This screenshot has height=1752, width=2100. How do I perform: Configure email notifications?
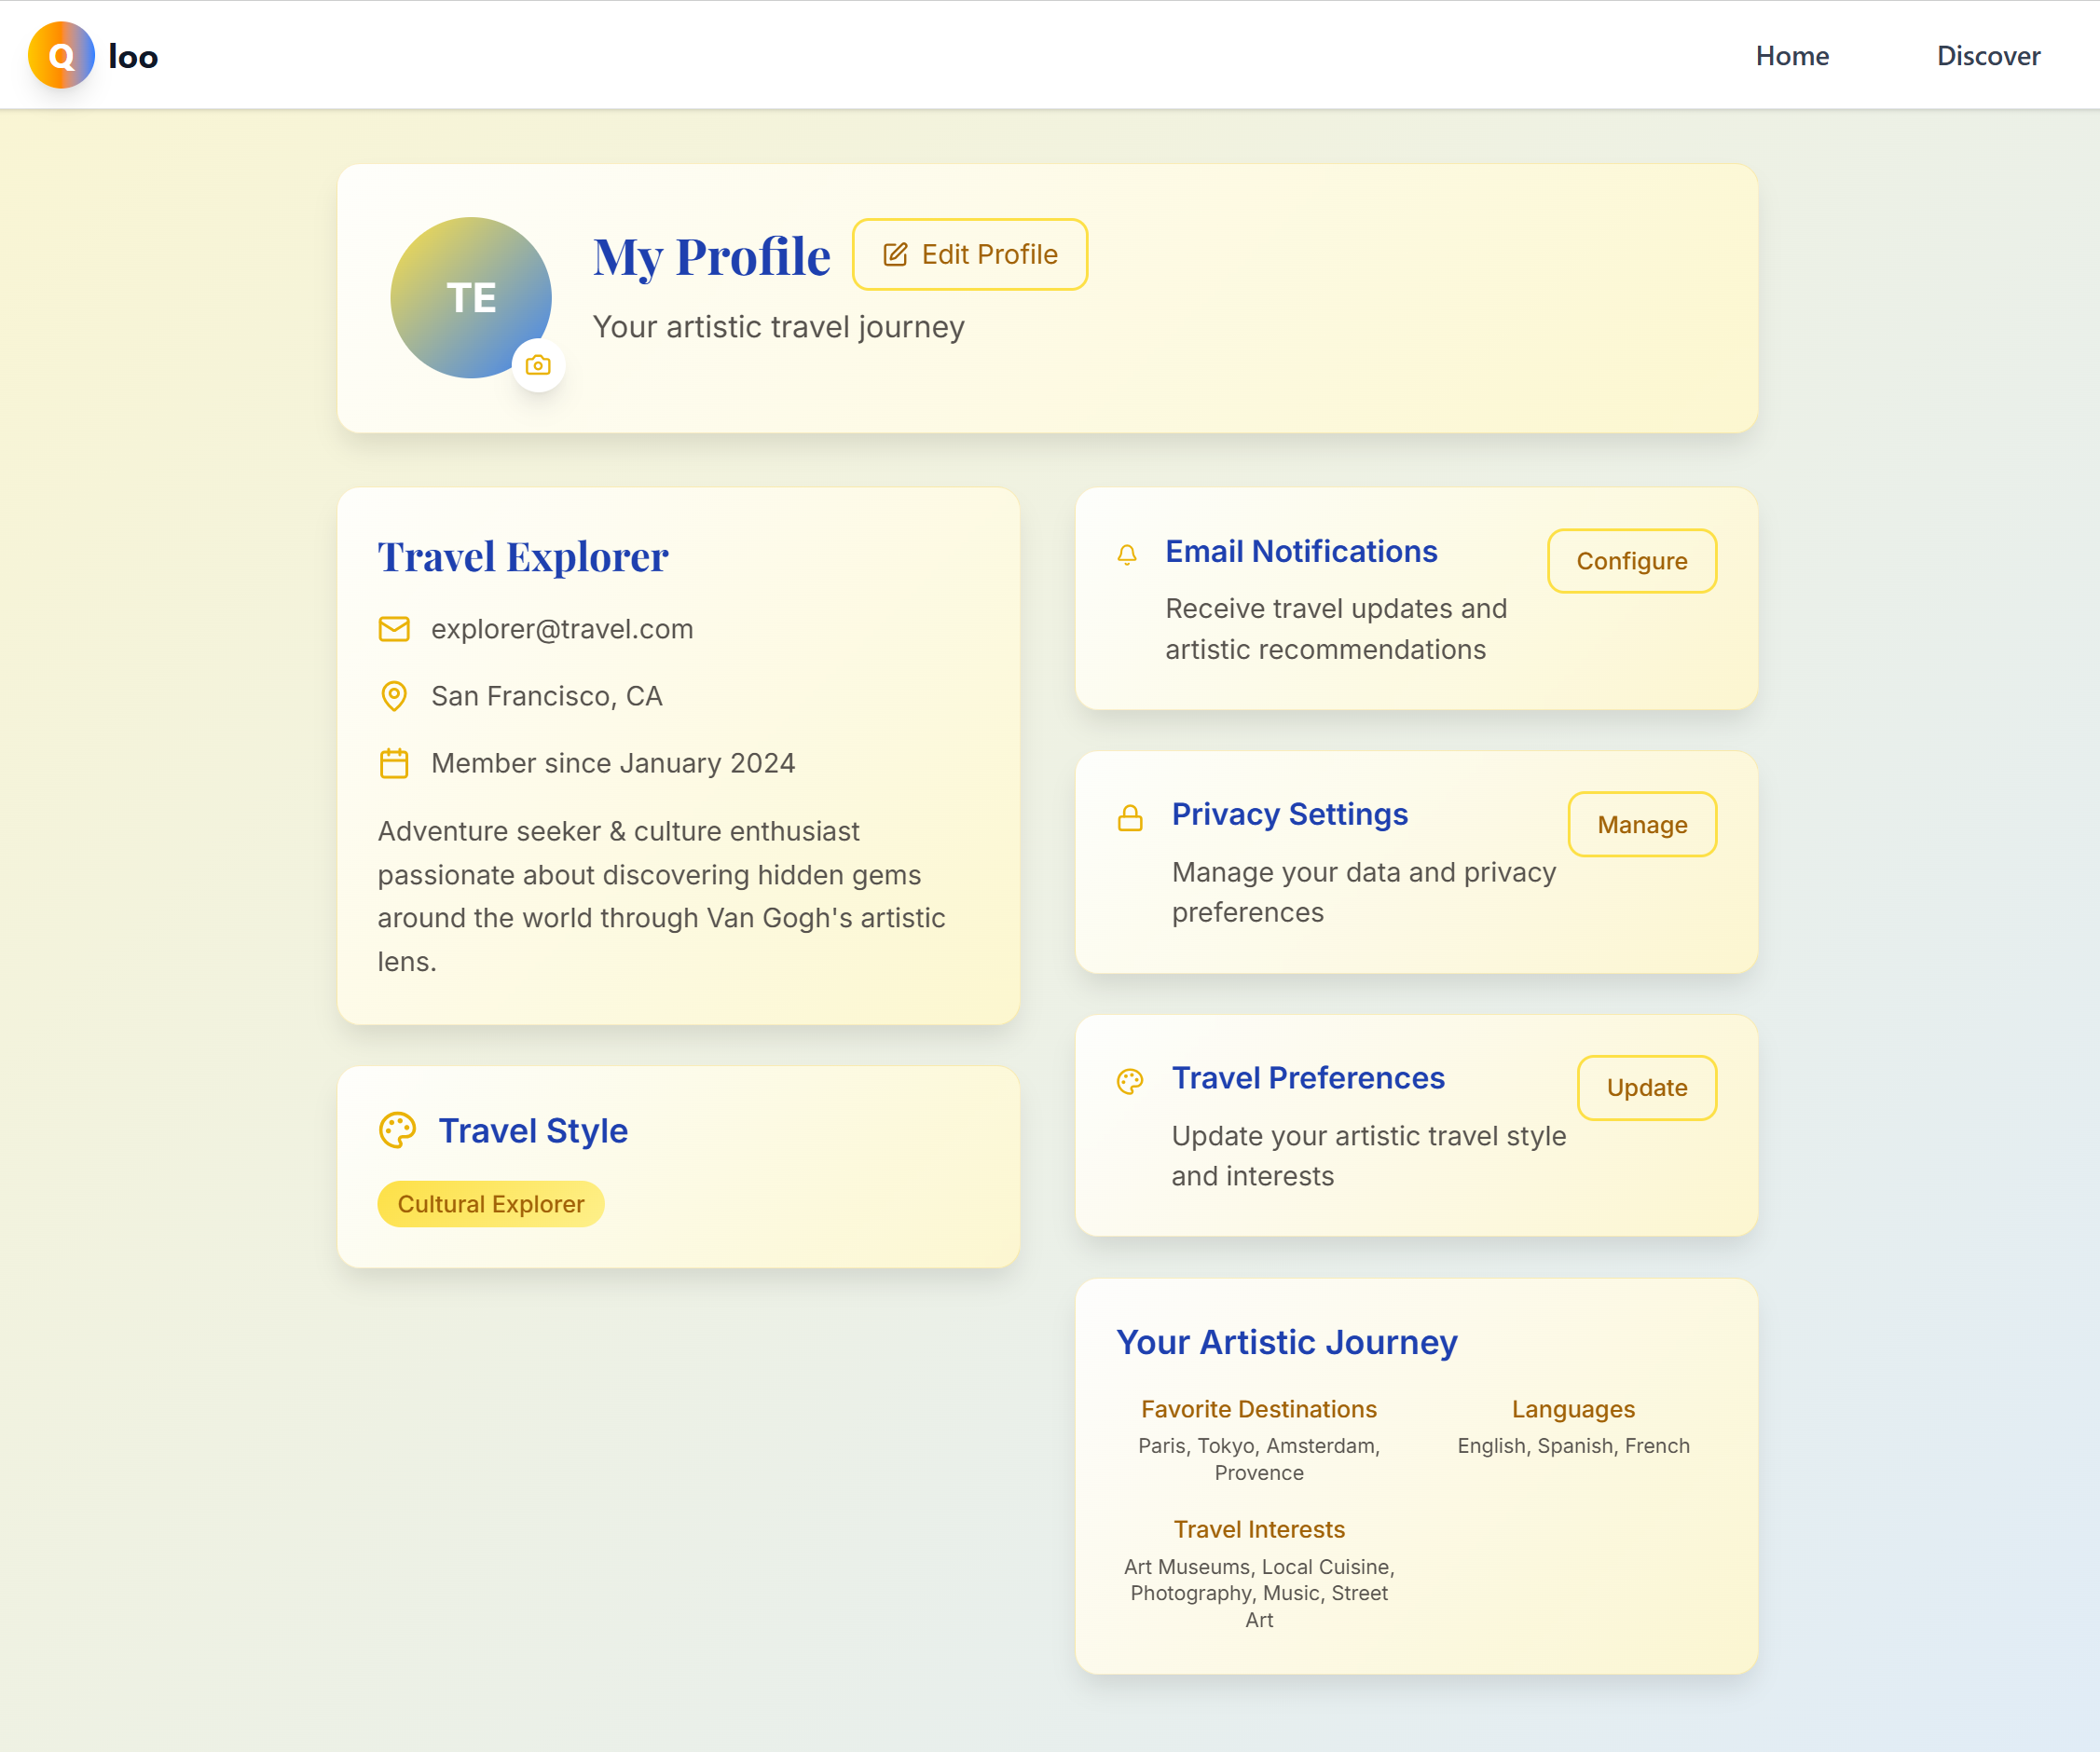click(x=1631, y=561)
